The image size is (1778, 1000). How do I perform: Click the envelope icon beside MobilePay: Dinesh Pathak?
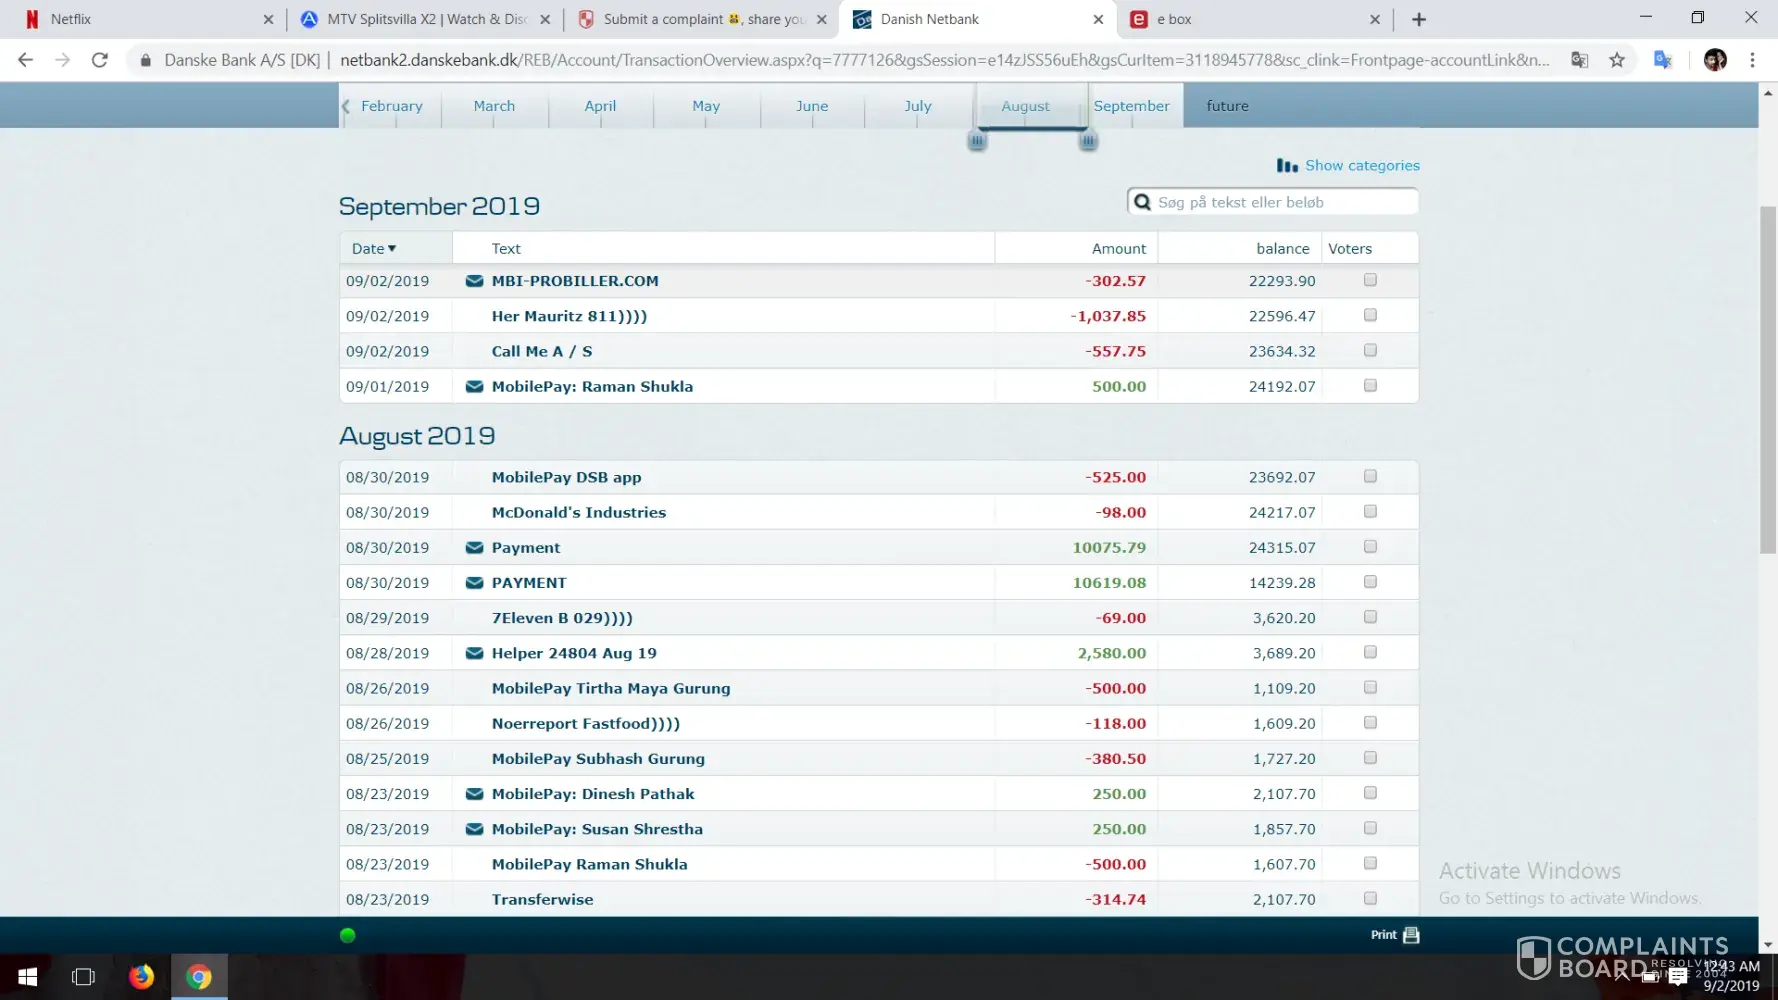coord(475,794)
